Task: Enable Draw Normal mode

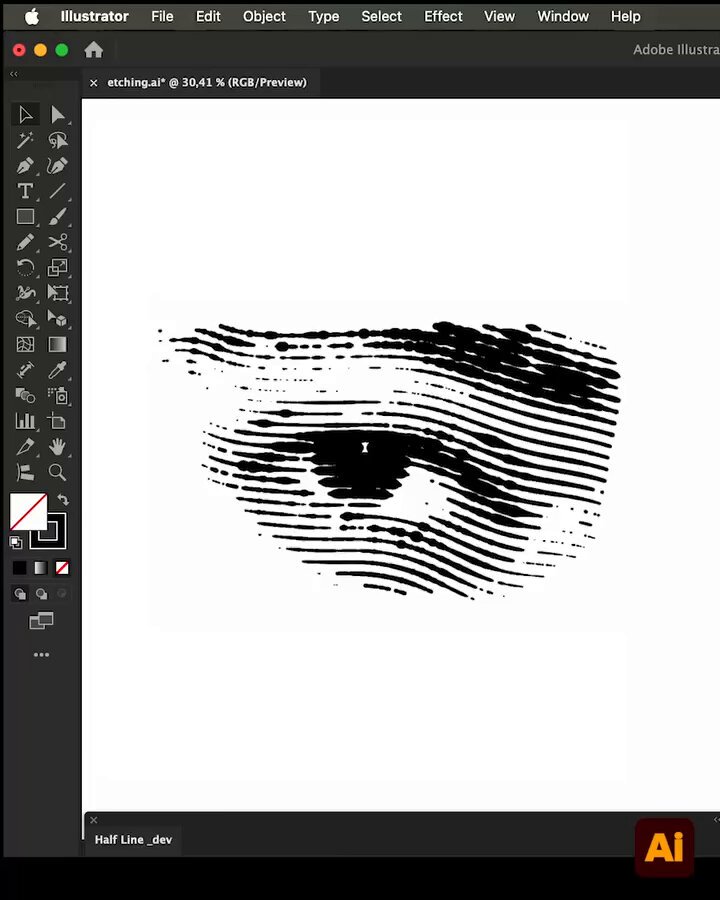Action: (x=20, y=593)
